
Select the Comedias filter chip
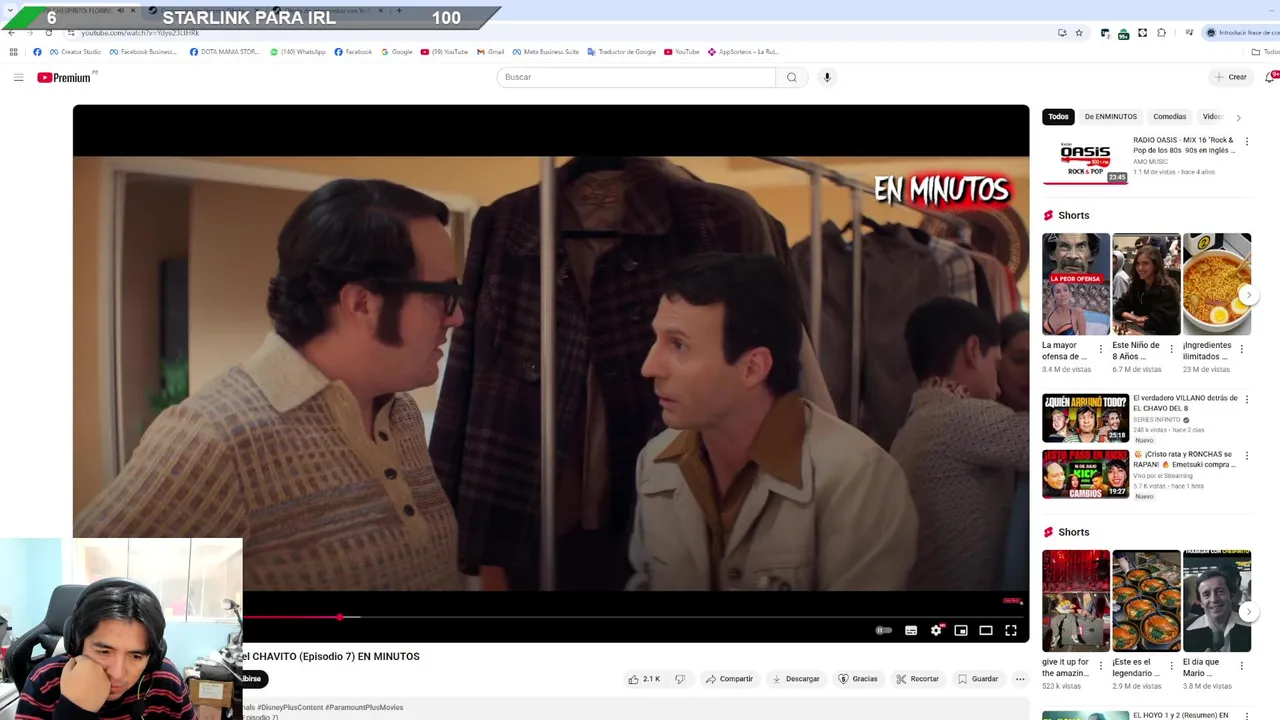pyautogui.click(x=1169, y=117)
